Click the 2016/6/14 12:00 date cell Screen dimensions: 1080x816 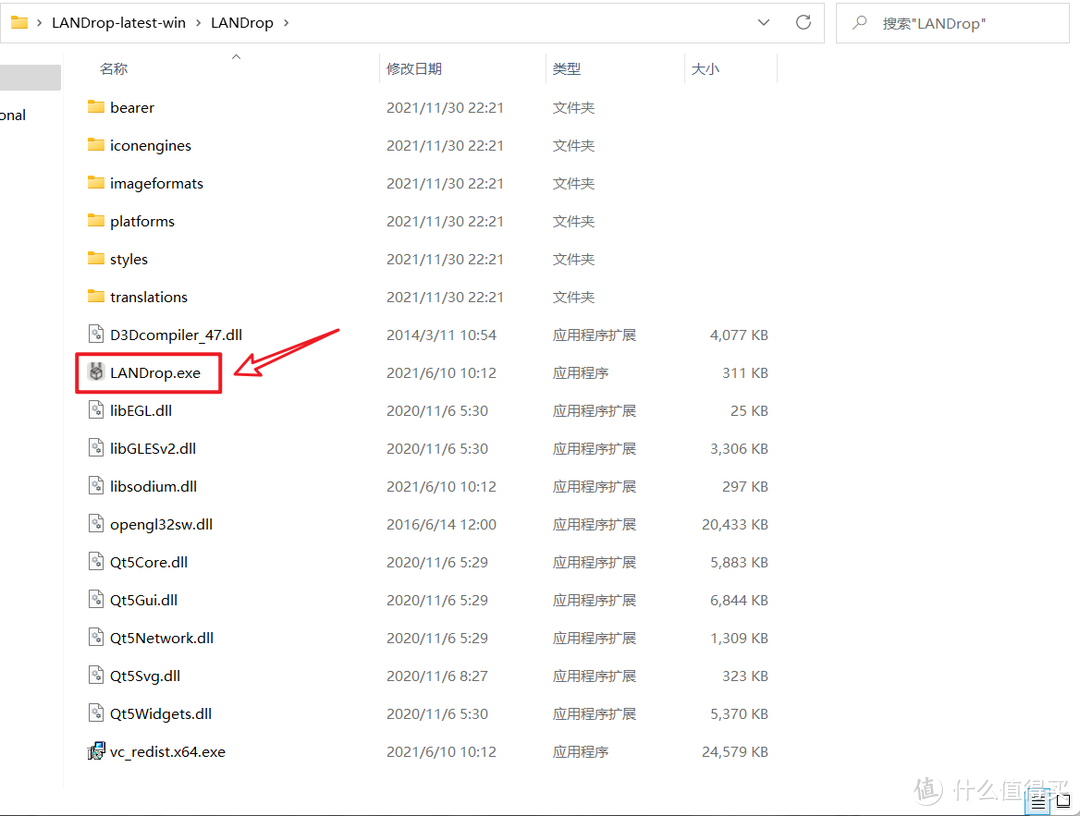[442, 524]
